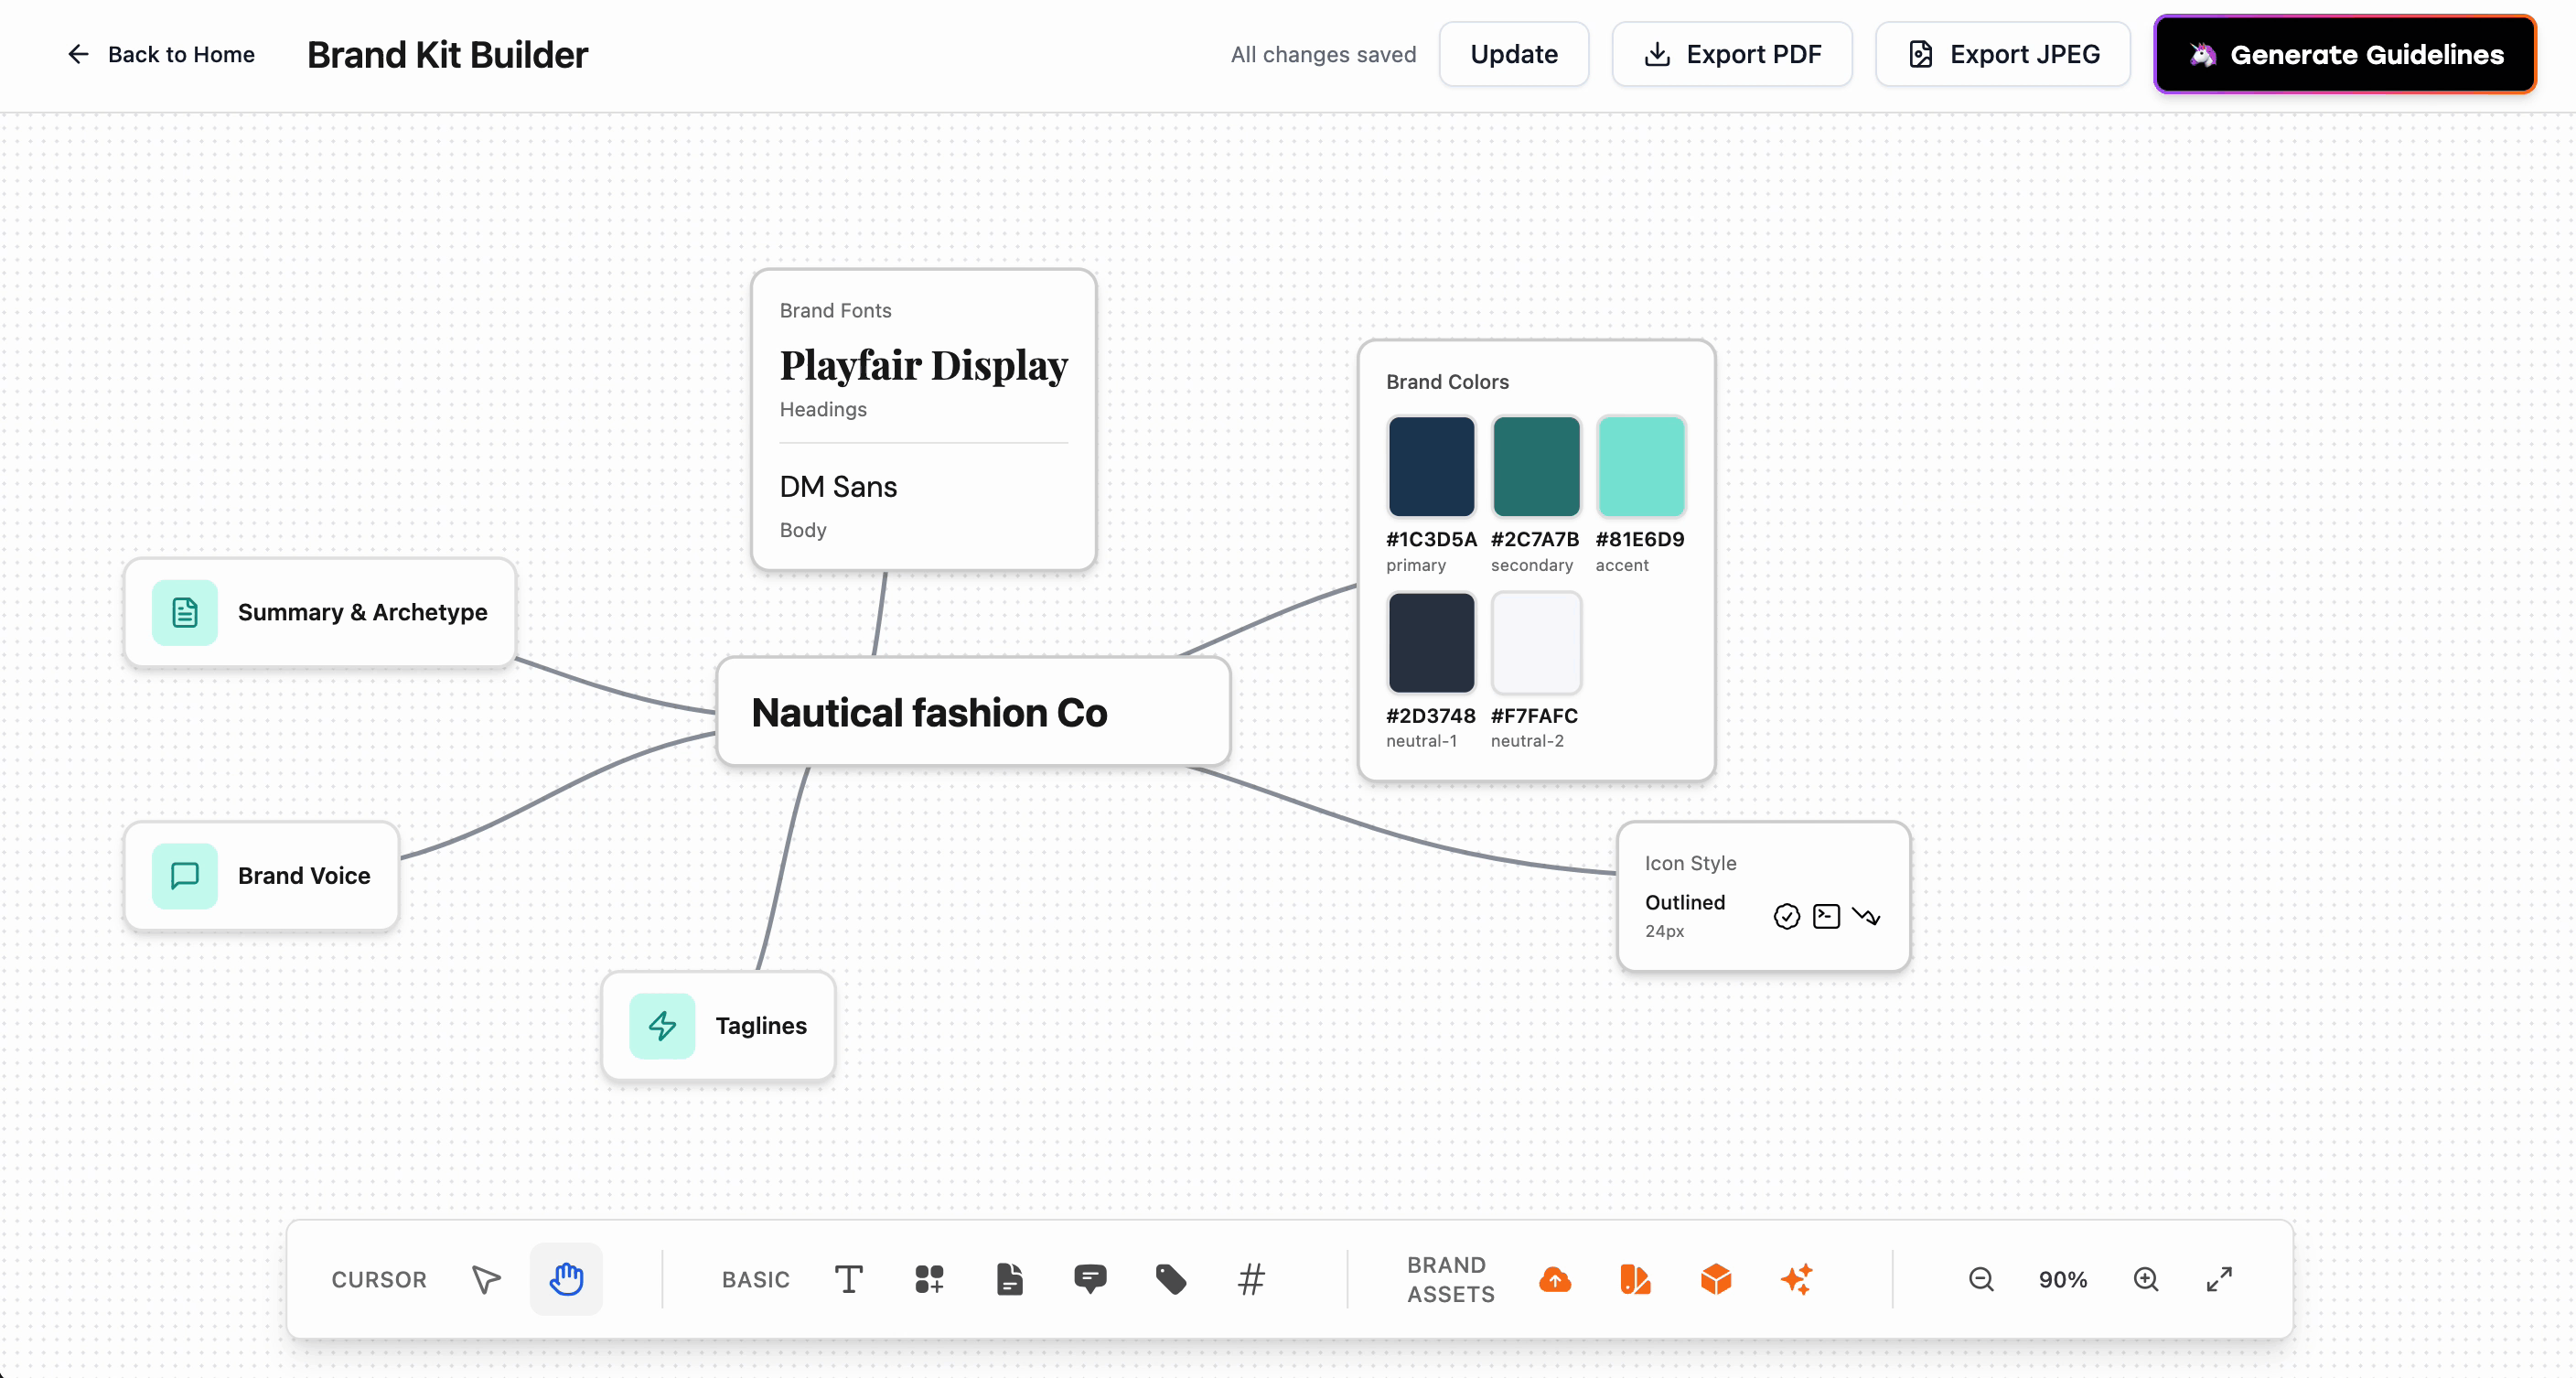Toggle the hand pan cursor tool
The width and height of the screenshot is (2576, 1378).
(566, 1279)
